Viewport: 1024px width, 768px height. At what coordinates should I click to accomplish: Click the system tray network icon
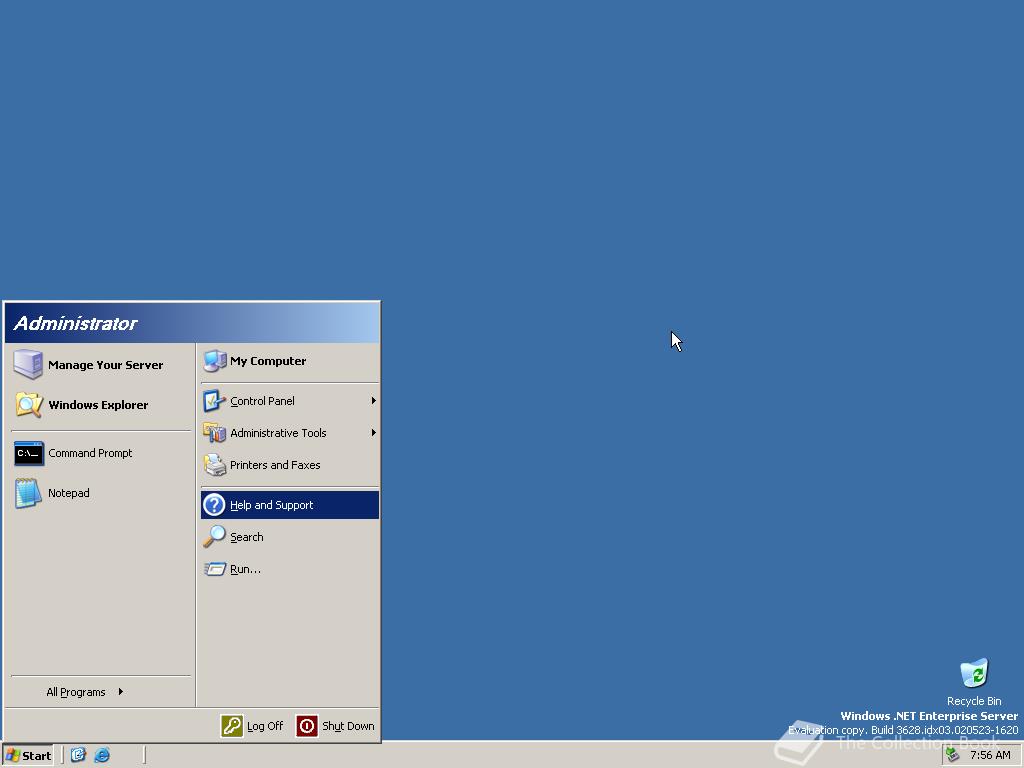tap(953, 755)
